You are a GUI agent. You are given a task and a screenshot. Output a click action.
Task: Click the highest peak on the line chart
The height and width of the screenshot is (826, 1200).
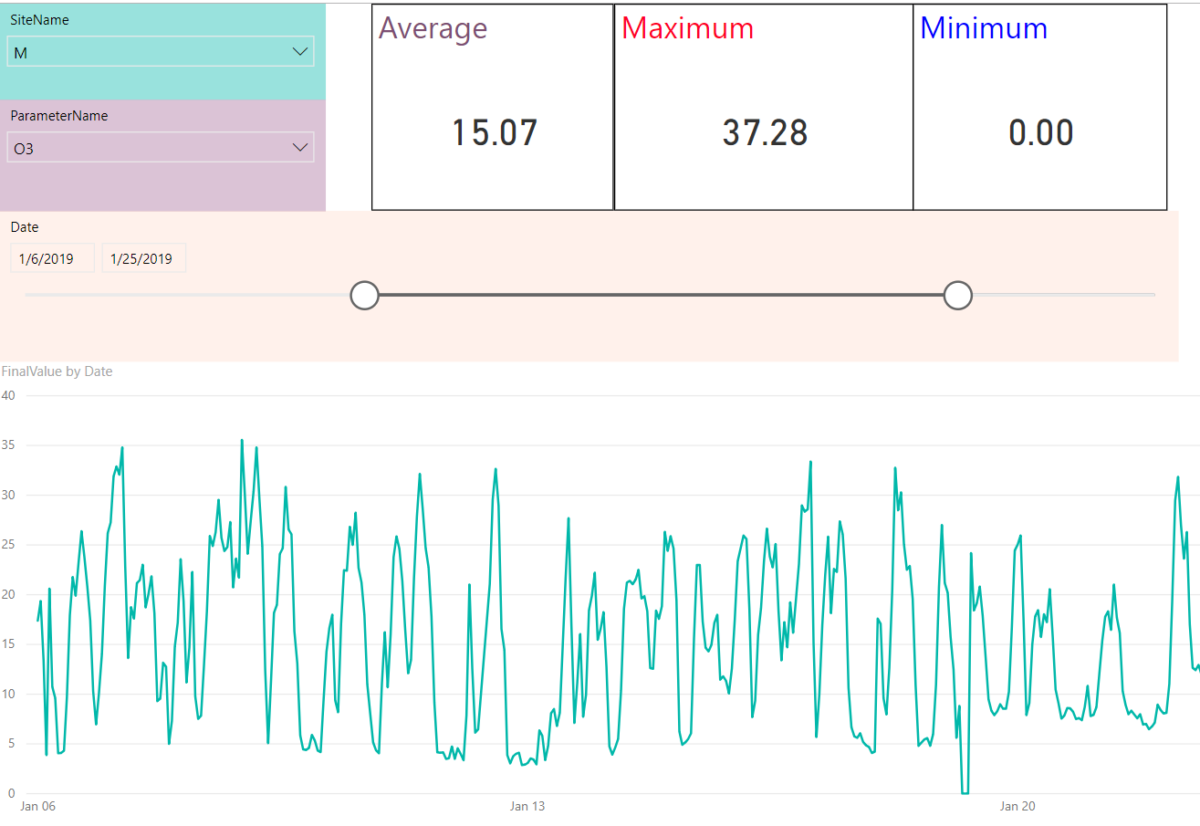pos(241,440)
